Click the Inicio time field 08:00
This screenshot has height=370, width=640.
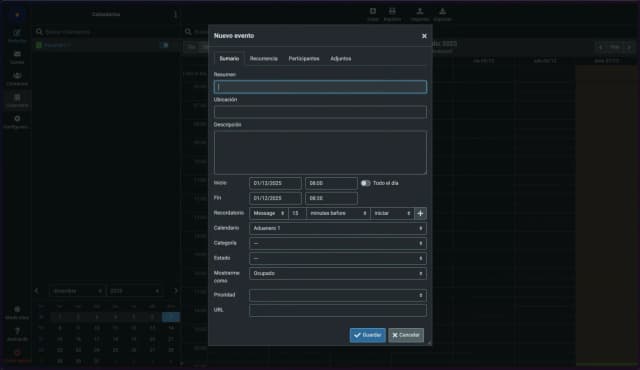(x=331, y=183)
